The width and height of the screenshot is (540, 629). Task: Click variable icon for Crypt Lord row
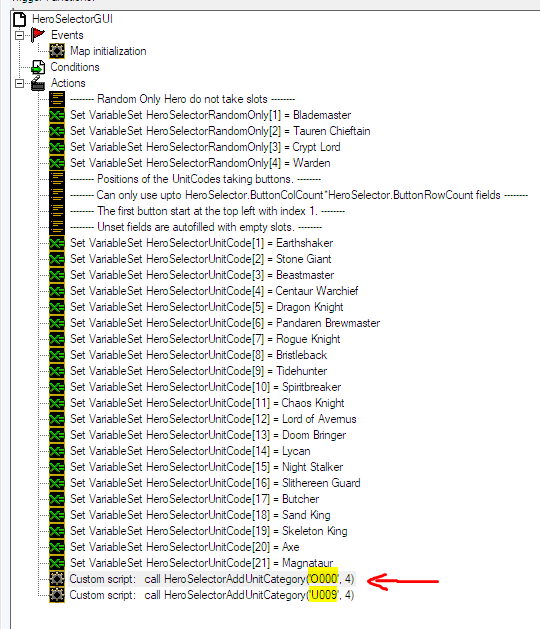(x=57, y=147)
